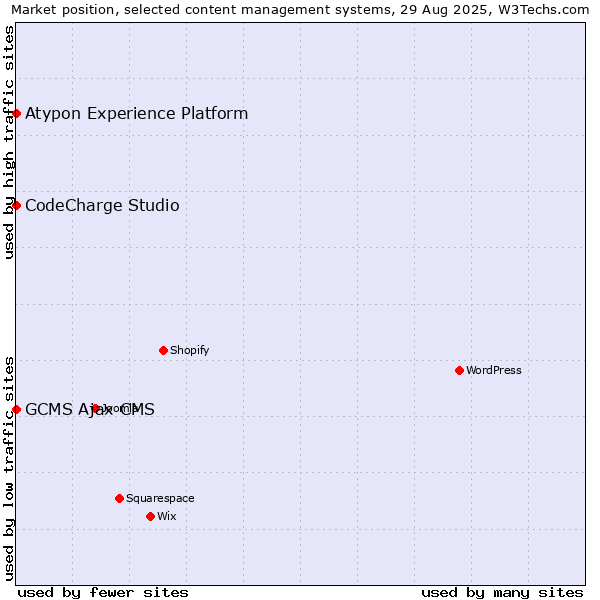600x600 pixels.
Task: Click the "used by high traffic sites" axis label
Action: [x=8, y=142]
